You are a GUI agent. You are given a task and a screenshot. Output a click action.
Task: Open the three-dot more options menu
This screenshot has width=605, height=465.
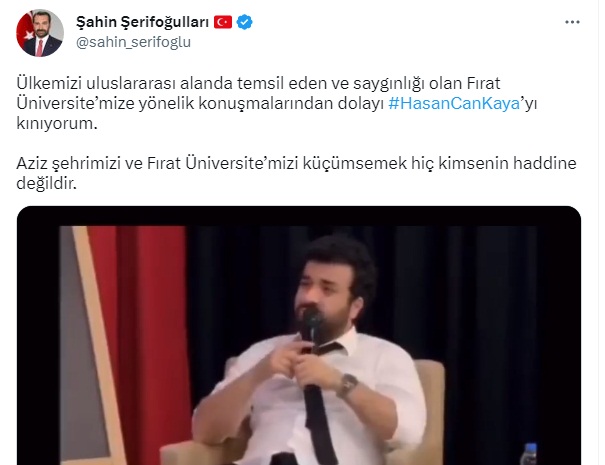[x=572, y=22]
